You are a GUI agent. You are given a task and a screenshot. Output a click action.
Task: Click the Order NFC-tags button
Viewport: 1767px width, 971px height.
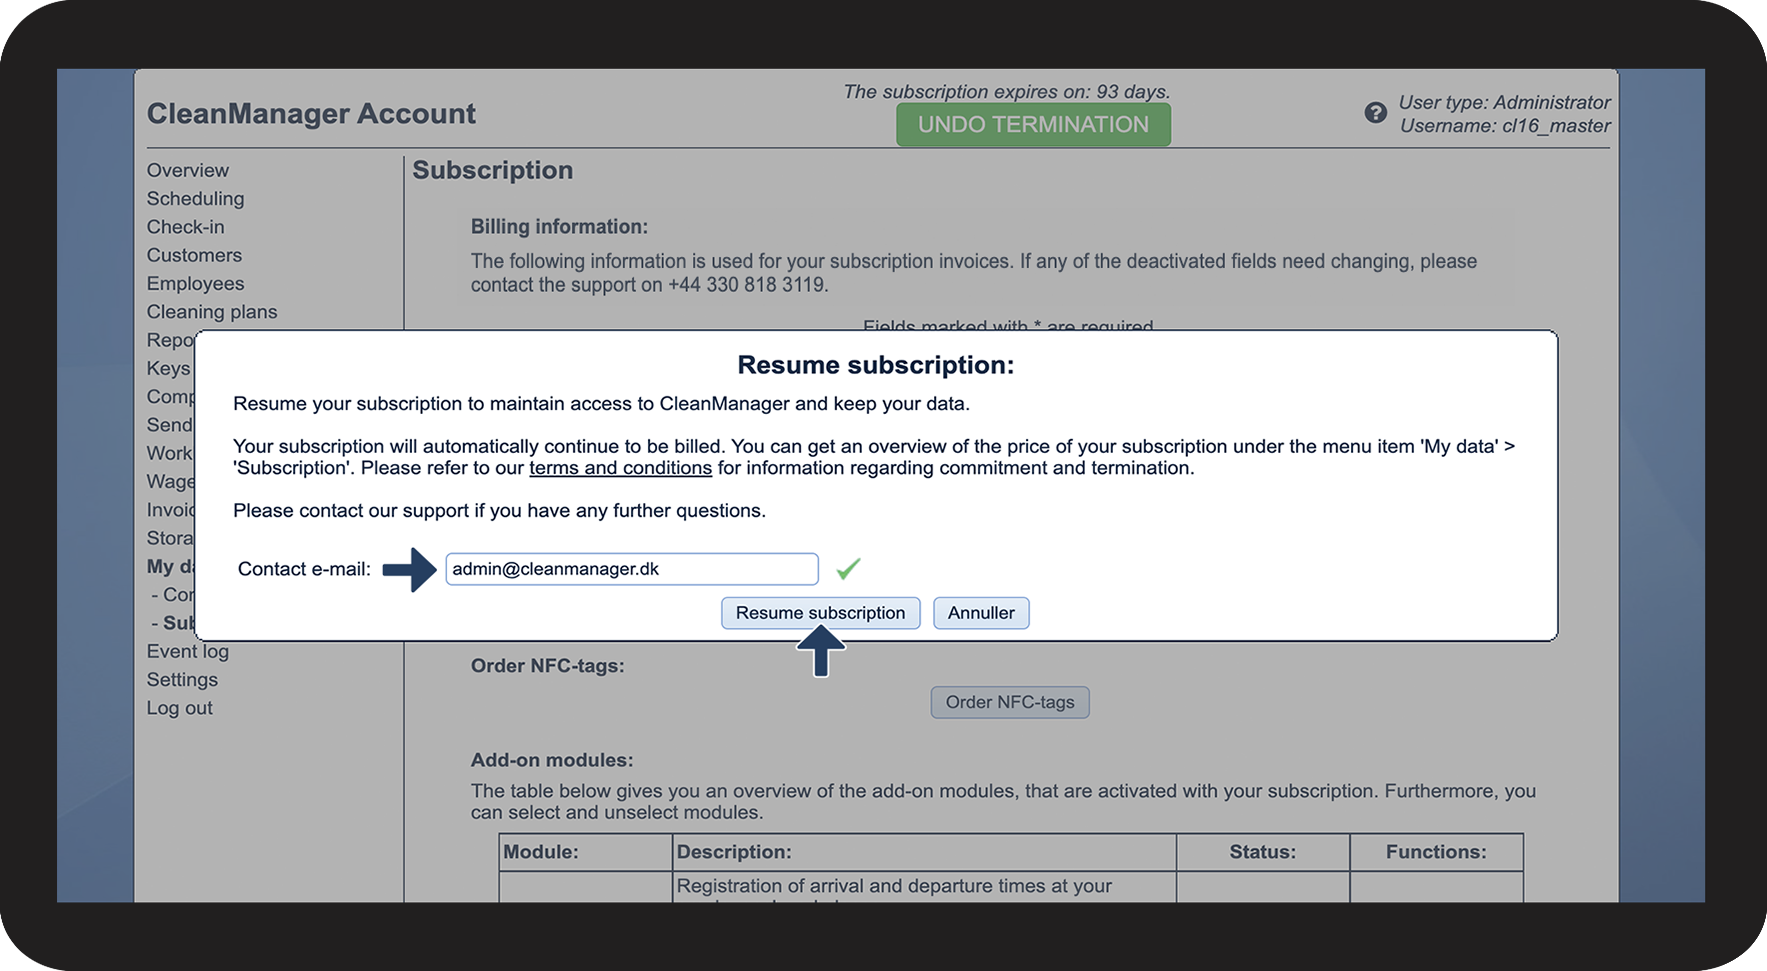click(x=1010, y=702)
